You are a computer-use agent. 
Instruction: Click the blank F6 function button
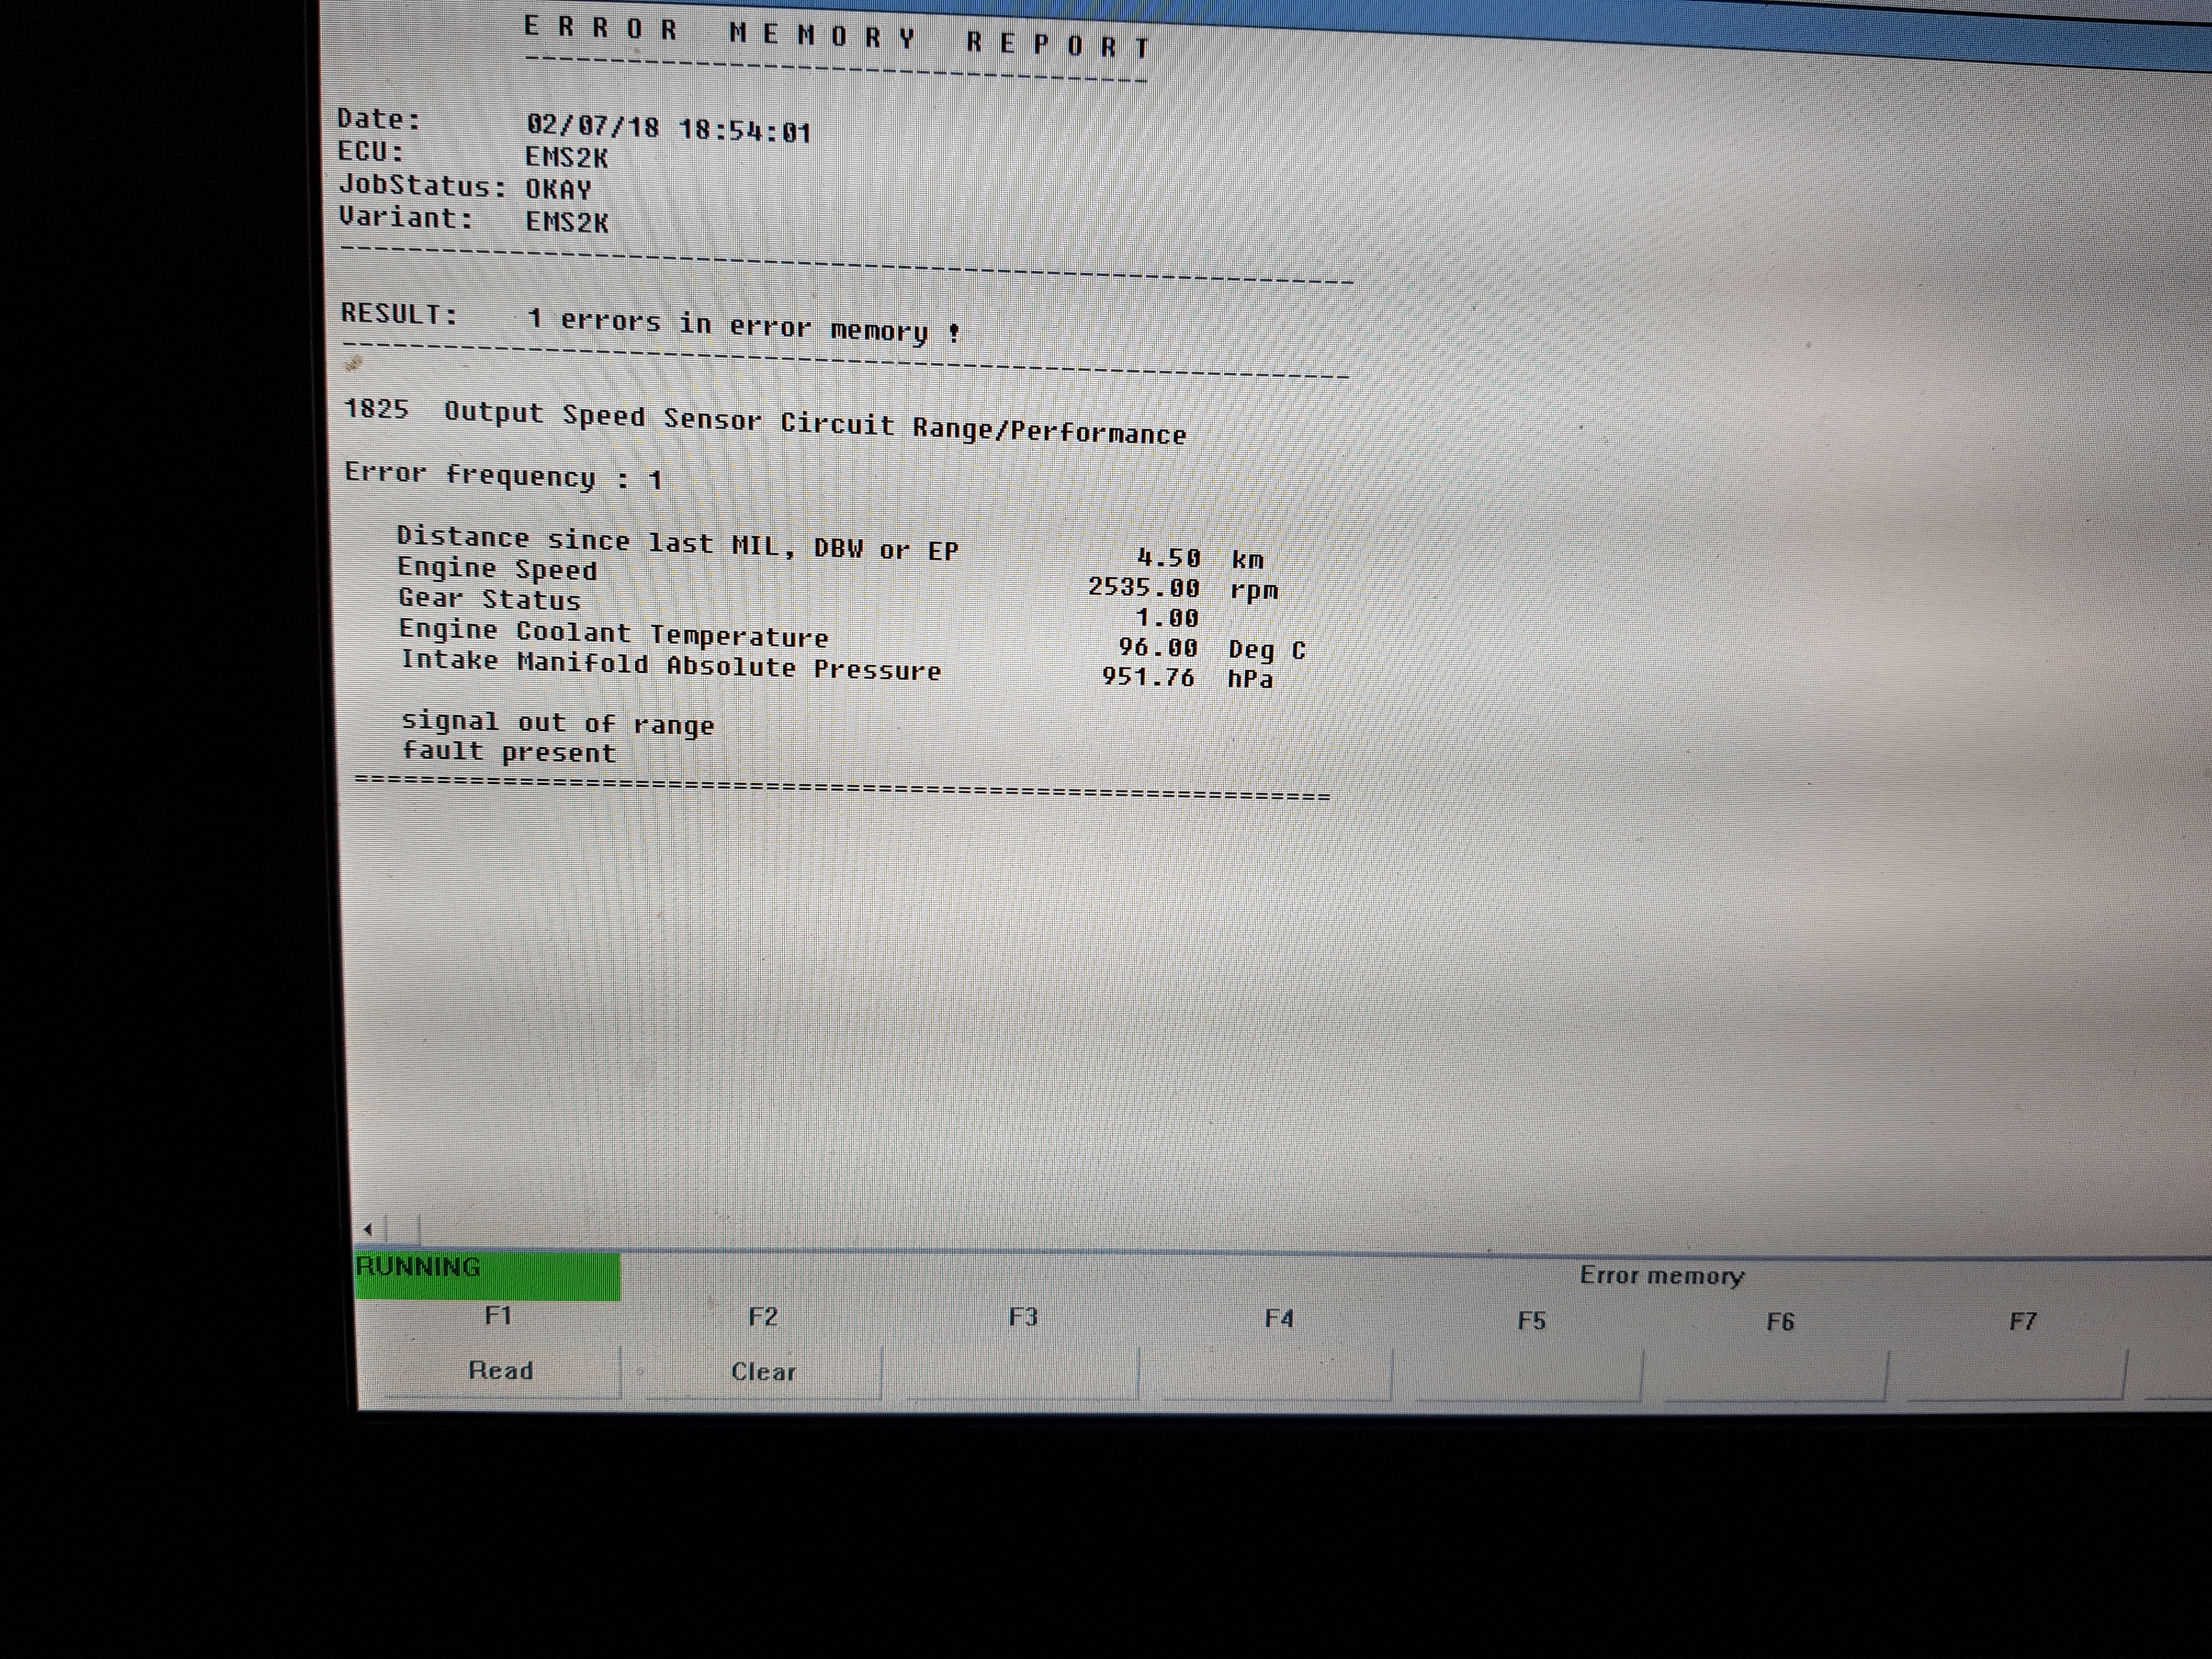point(1777,1377)
